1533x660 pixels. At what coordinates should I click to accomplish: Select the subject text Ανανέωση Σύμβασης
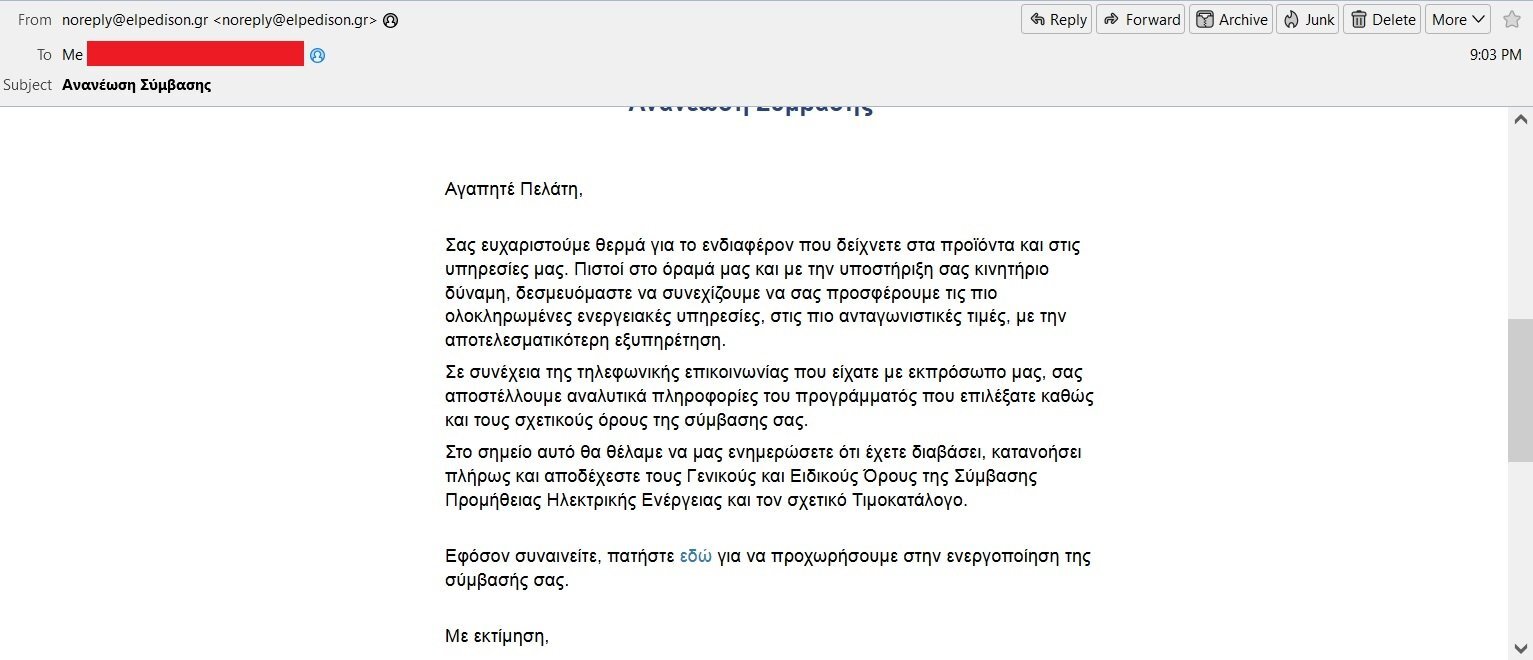(x=136, y=85)
